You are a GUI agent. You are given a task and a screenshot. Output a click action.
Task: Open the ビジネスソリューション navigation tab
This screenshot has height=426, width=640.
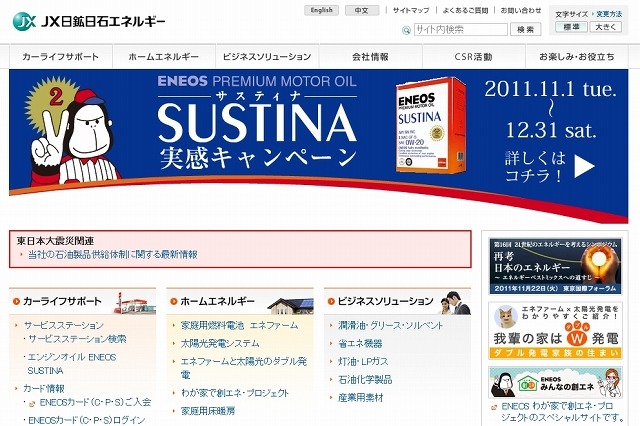[x=267, y=57]
